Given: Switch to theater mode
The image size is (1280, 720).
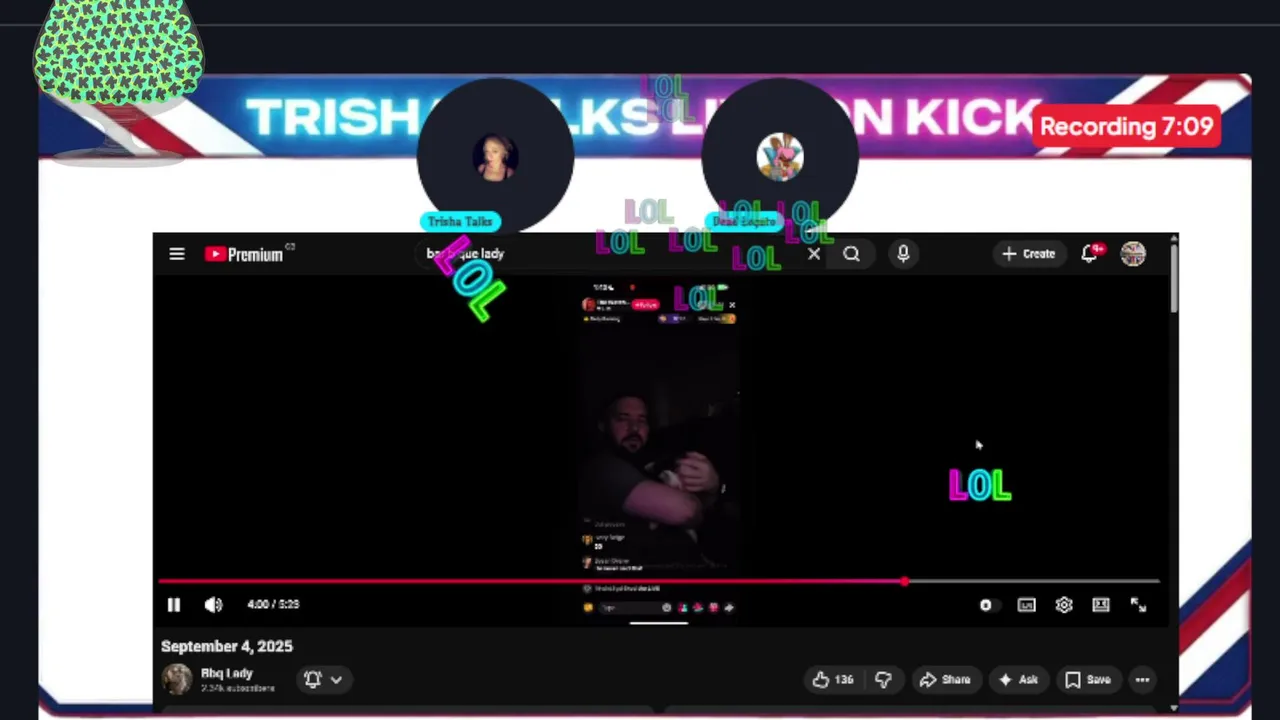Looking at the screenshot, I should 1101,605.
